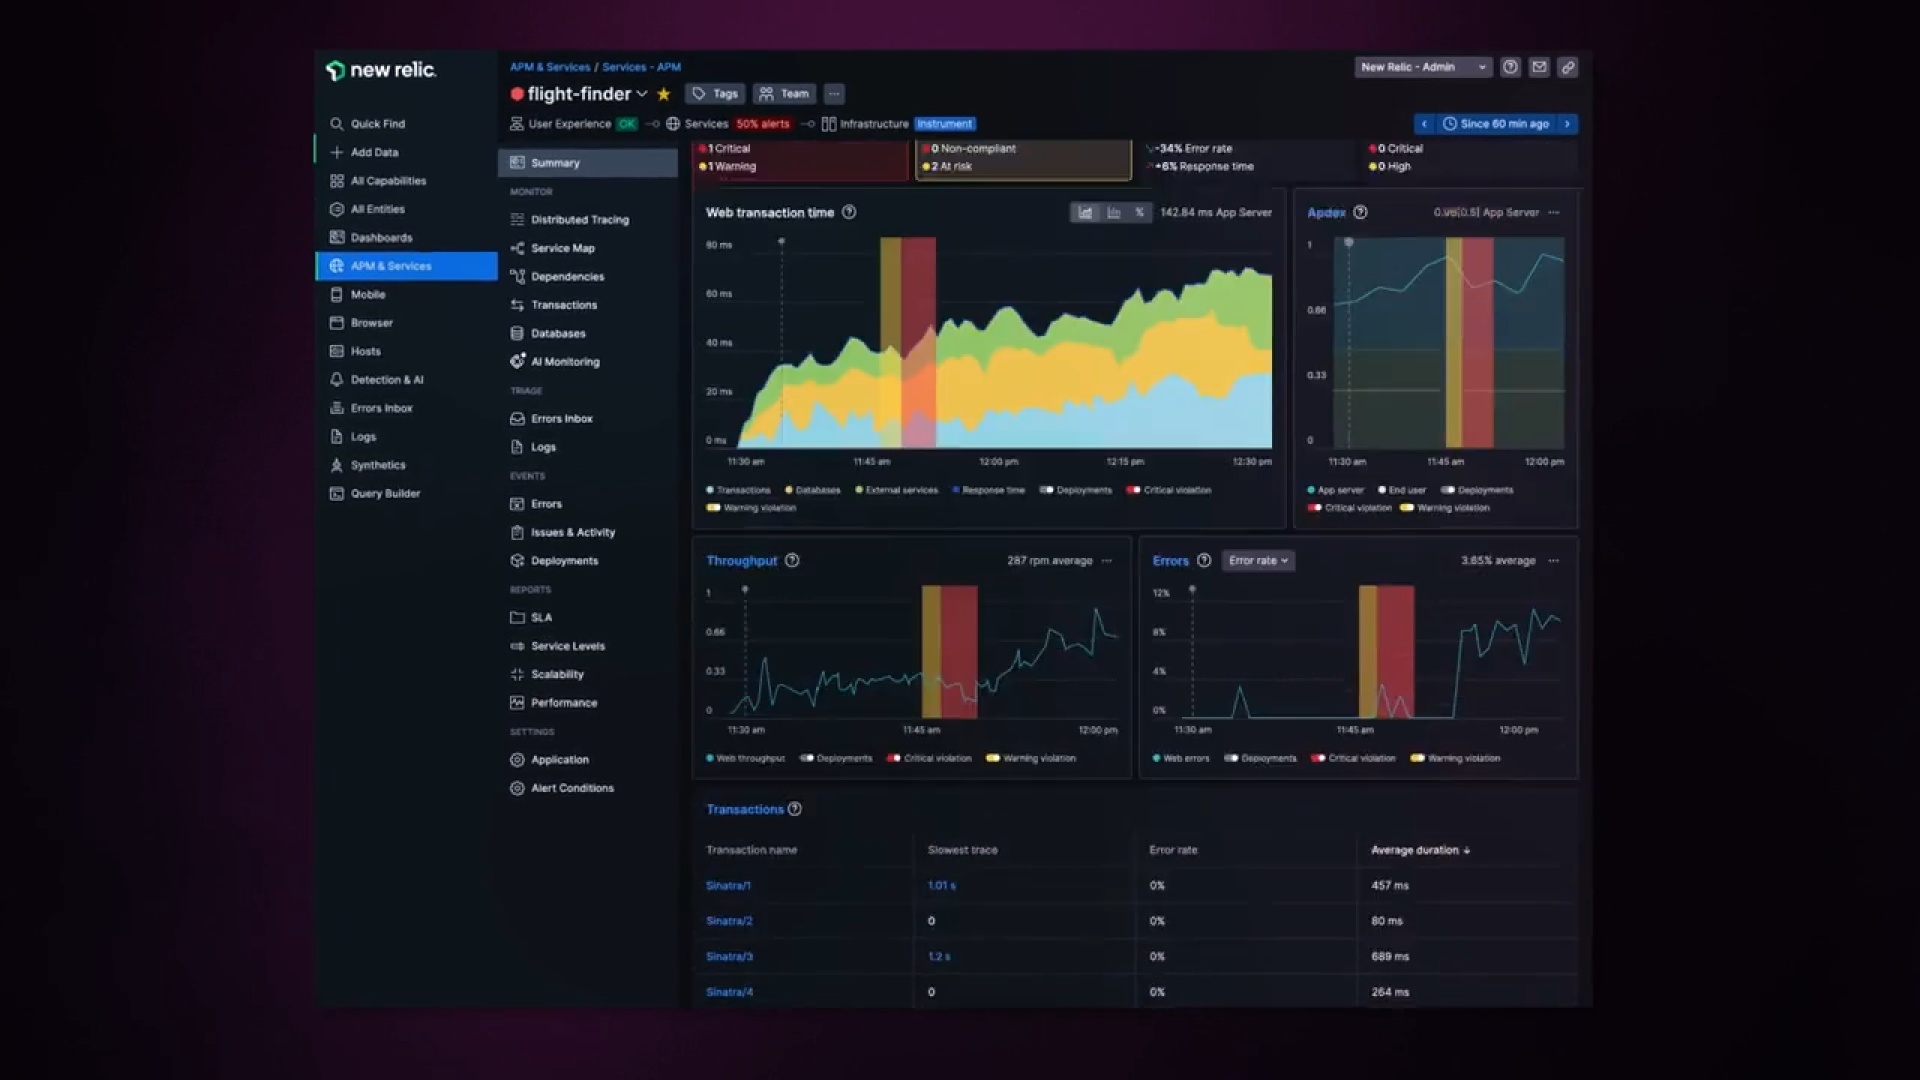Toggle End user legend in Apdex
Screen dimensions: 1920x1080
click(1402, 490)
